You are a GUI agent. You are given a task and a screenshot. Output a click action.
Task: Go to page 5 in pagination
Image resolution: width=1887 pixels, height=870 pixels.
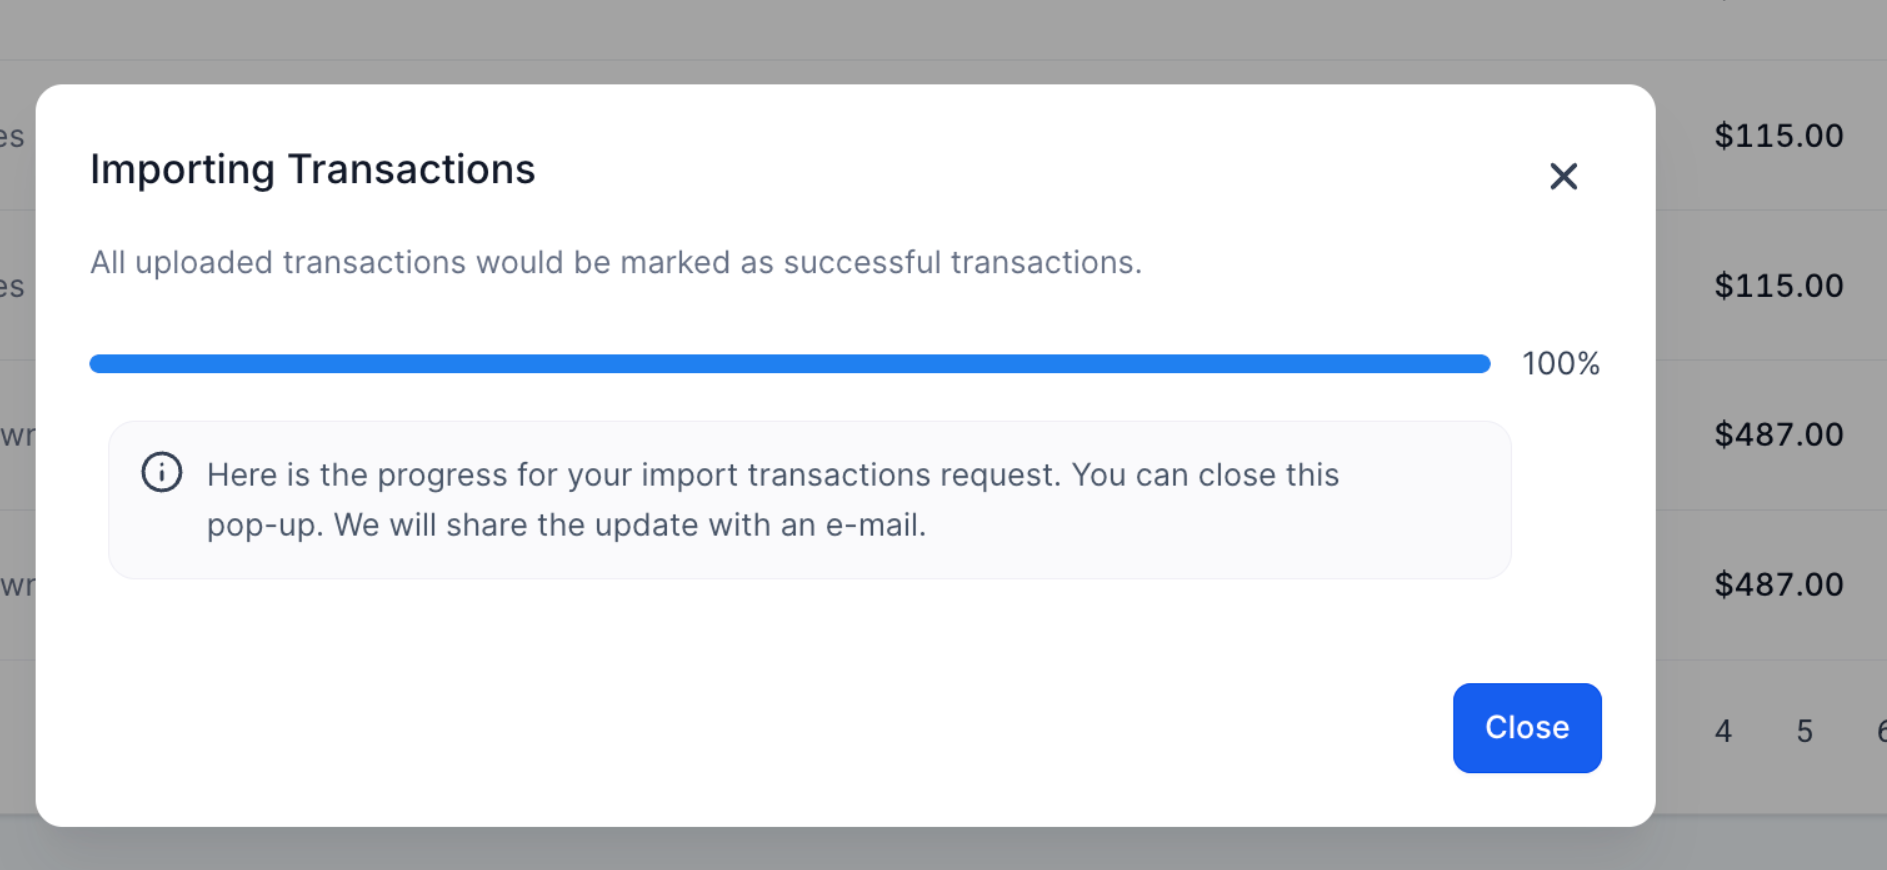pos(1804,731)
